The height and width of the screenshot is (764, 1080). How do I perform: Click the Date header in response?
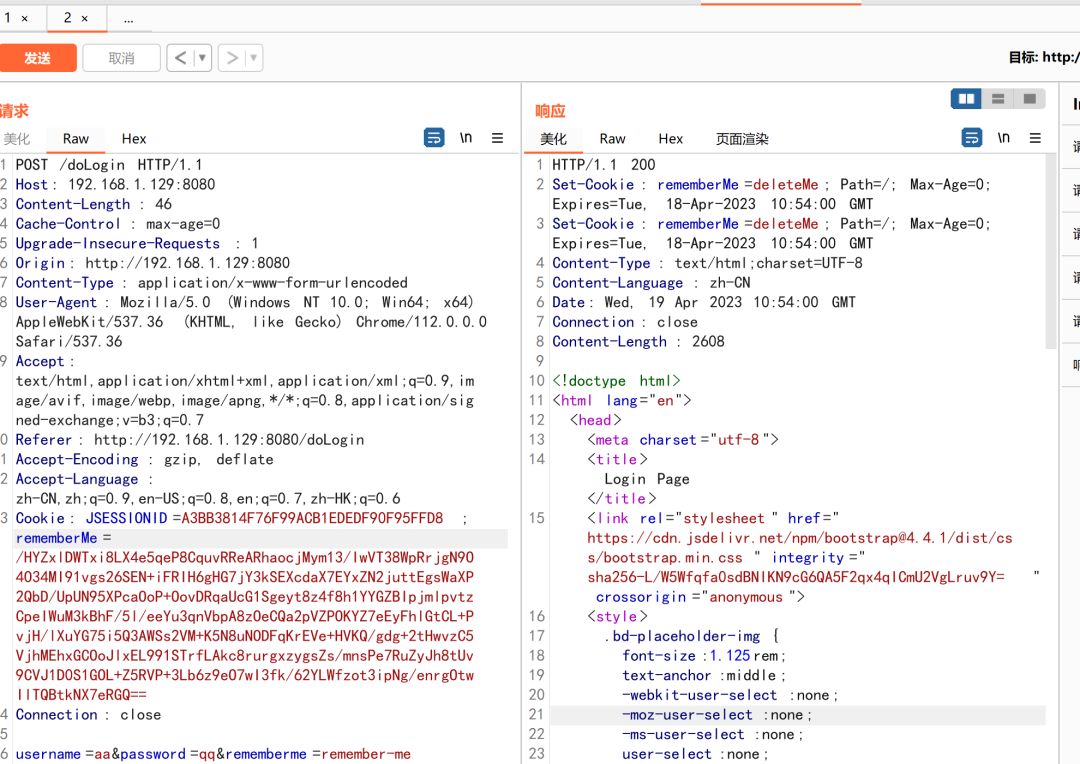(x=704, y=302)
